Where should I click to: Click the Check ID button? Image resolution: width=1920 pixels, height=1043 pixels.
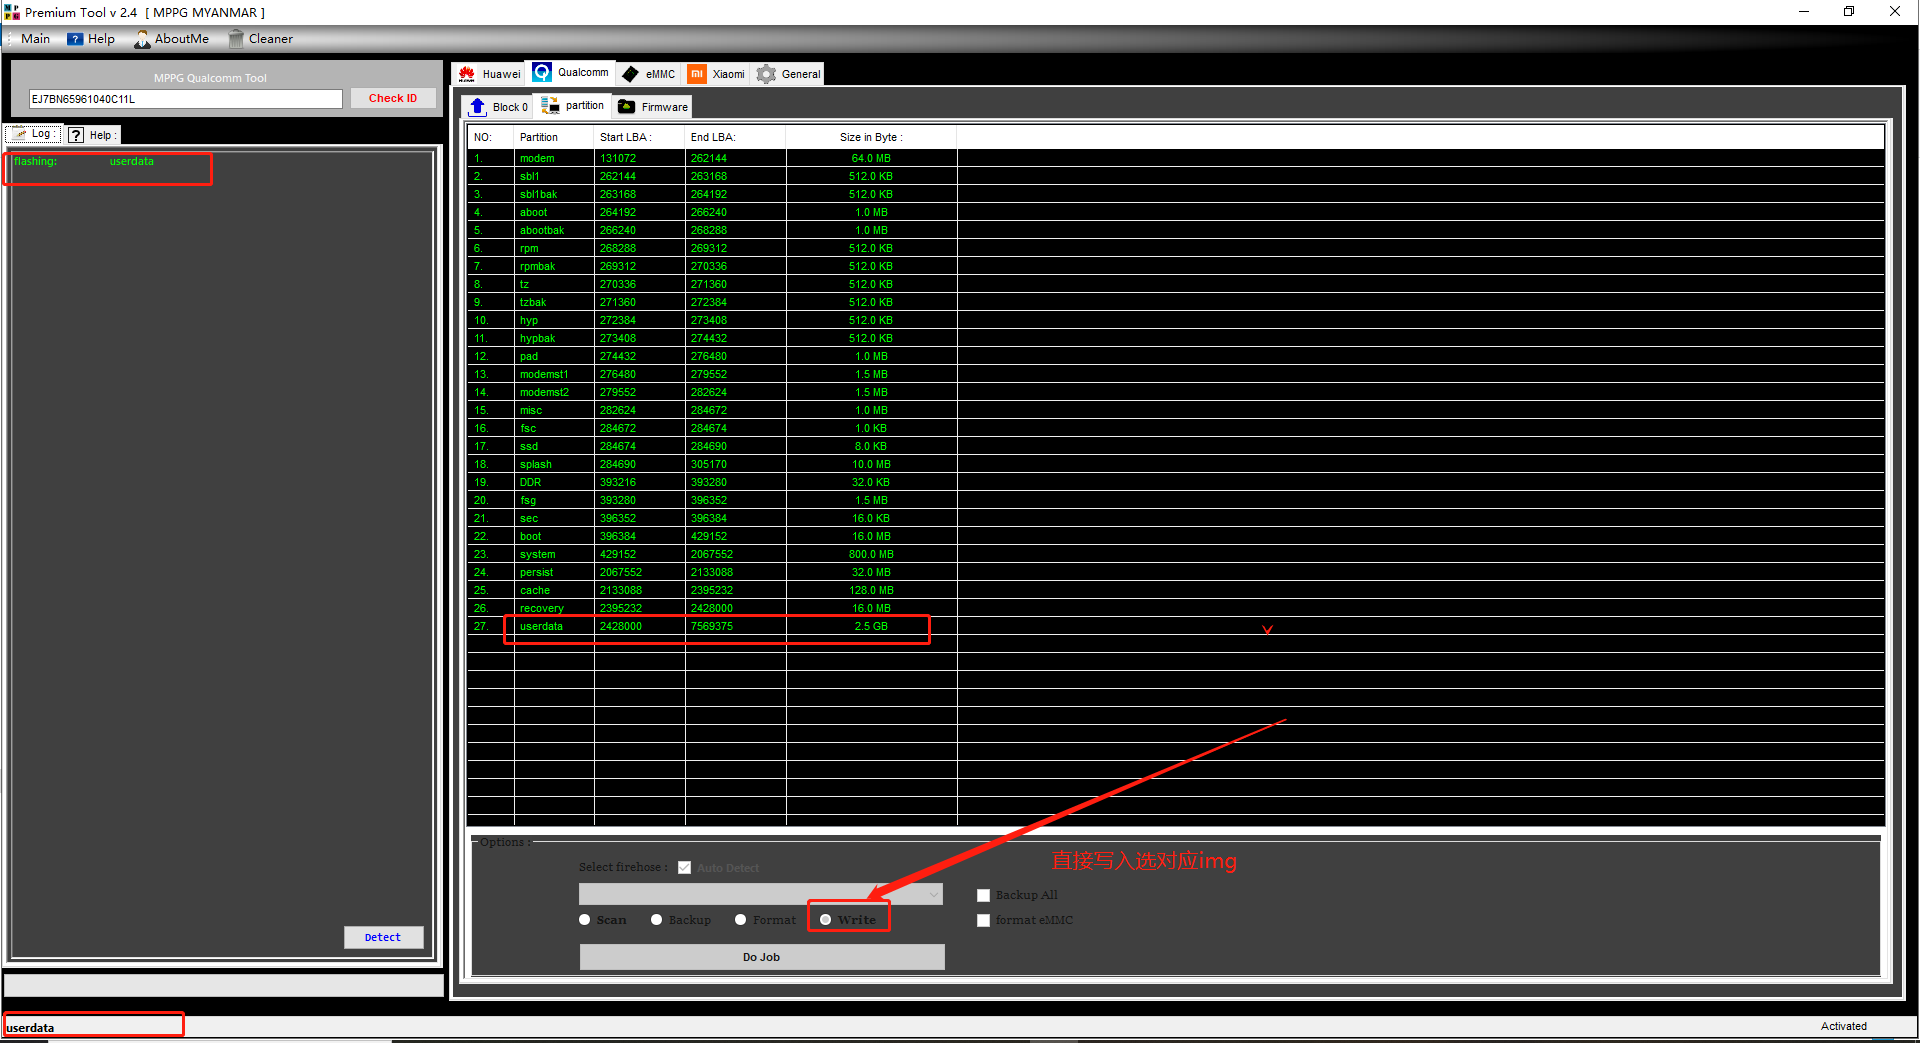click(x=392, y=98)
